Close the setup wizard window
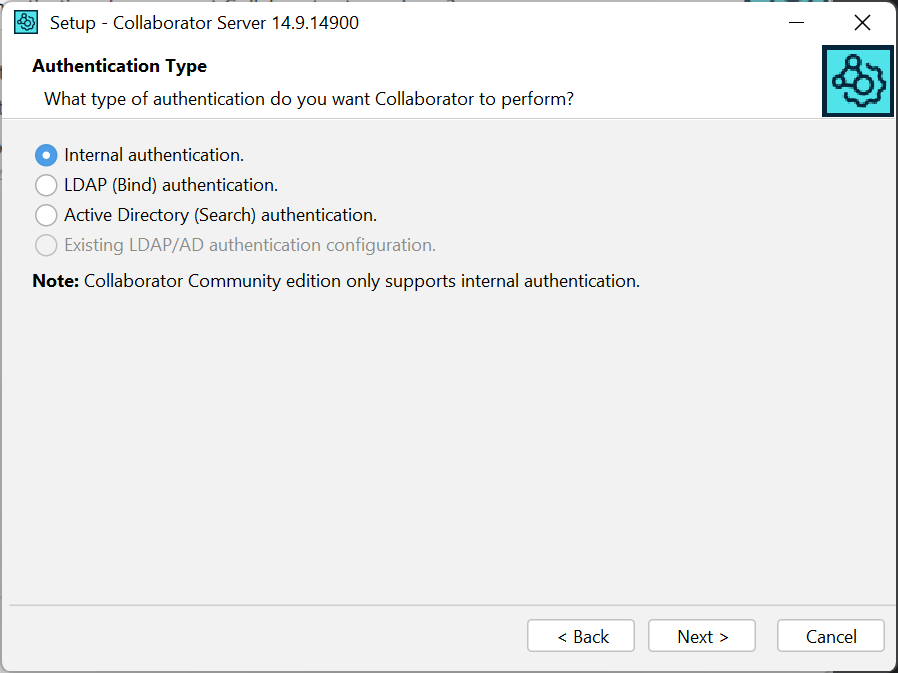 pos(862,21)
